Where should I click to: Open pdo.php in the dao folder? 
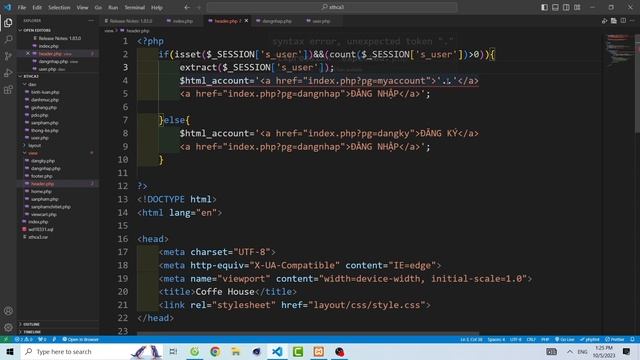point(40,115)
